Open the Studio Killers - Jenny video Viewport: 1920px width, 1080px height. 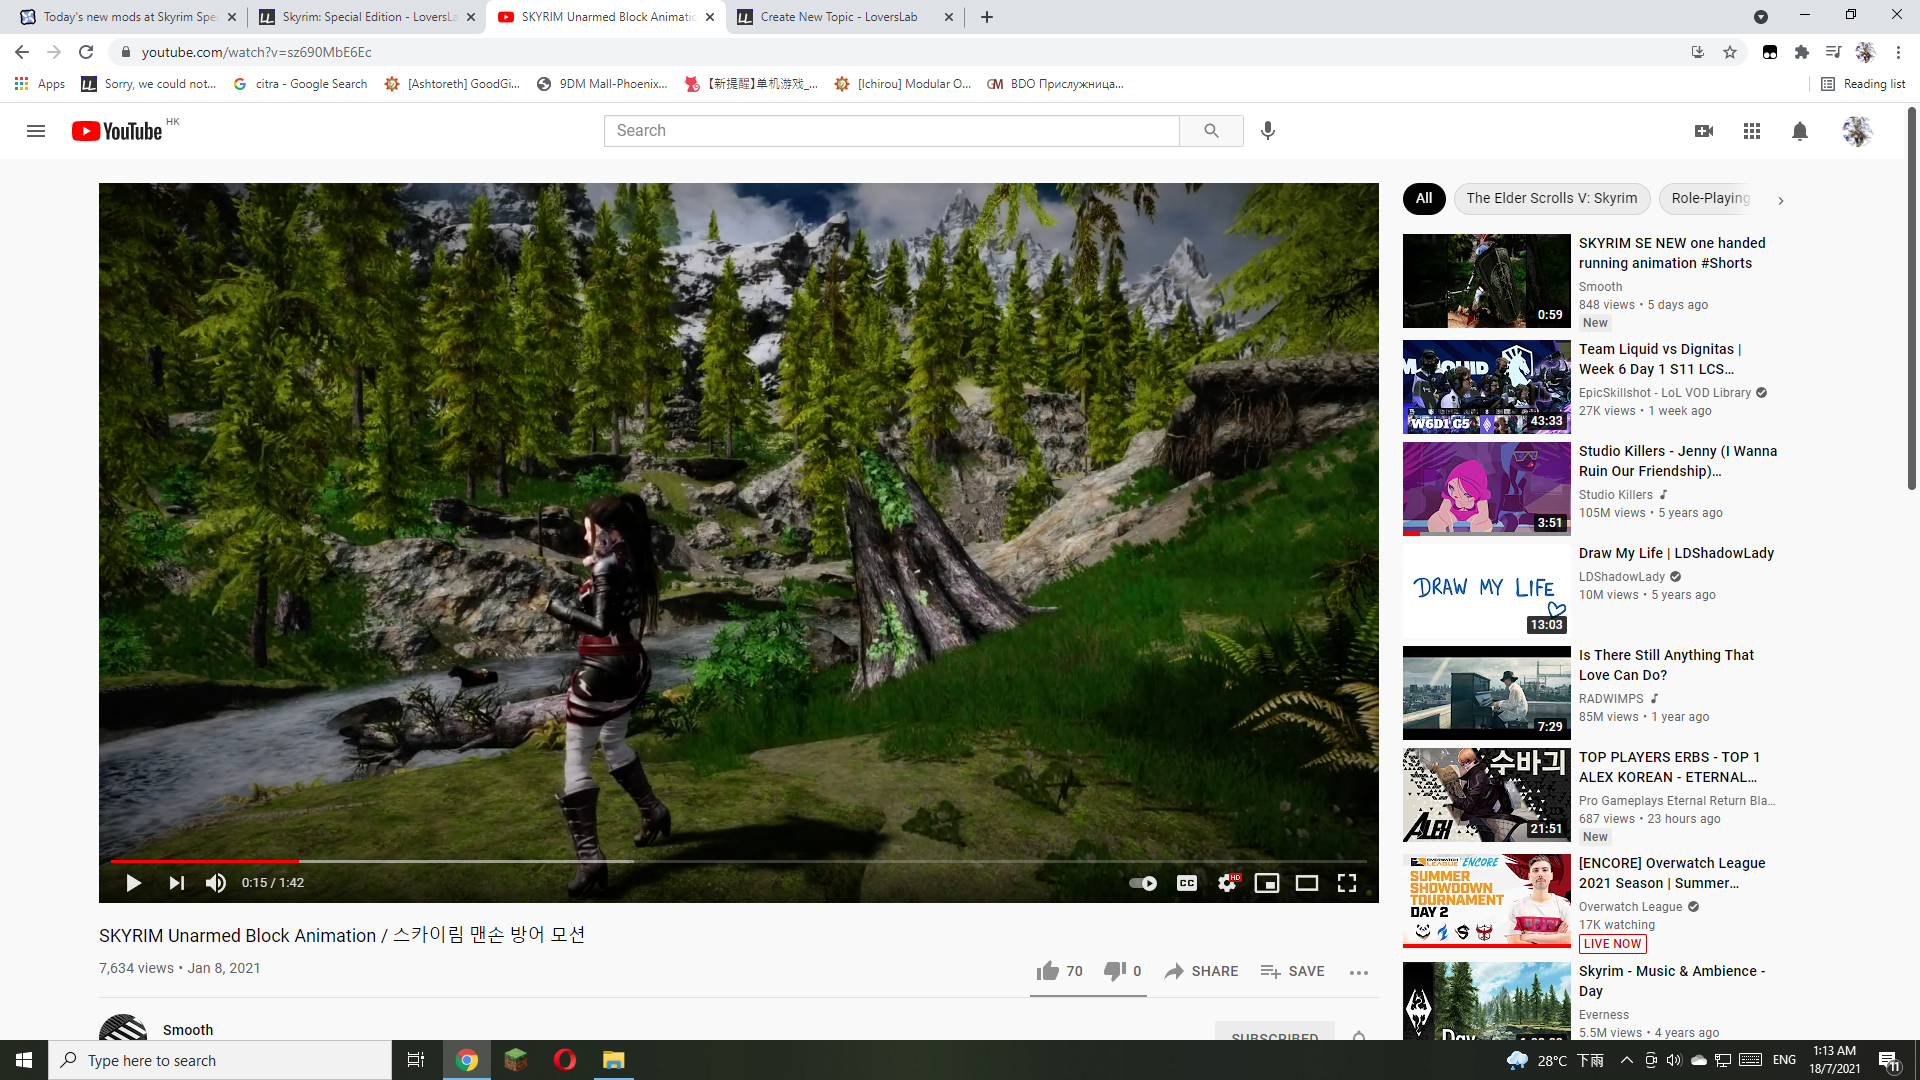(1678, 461)
